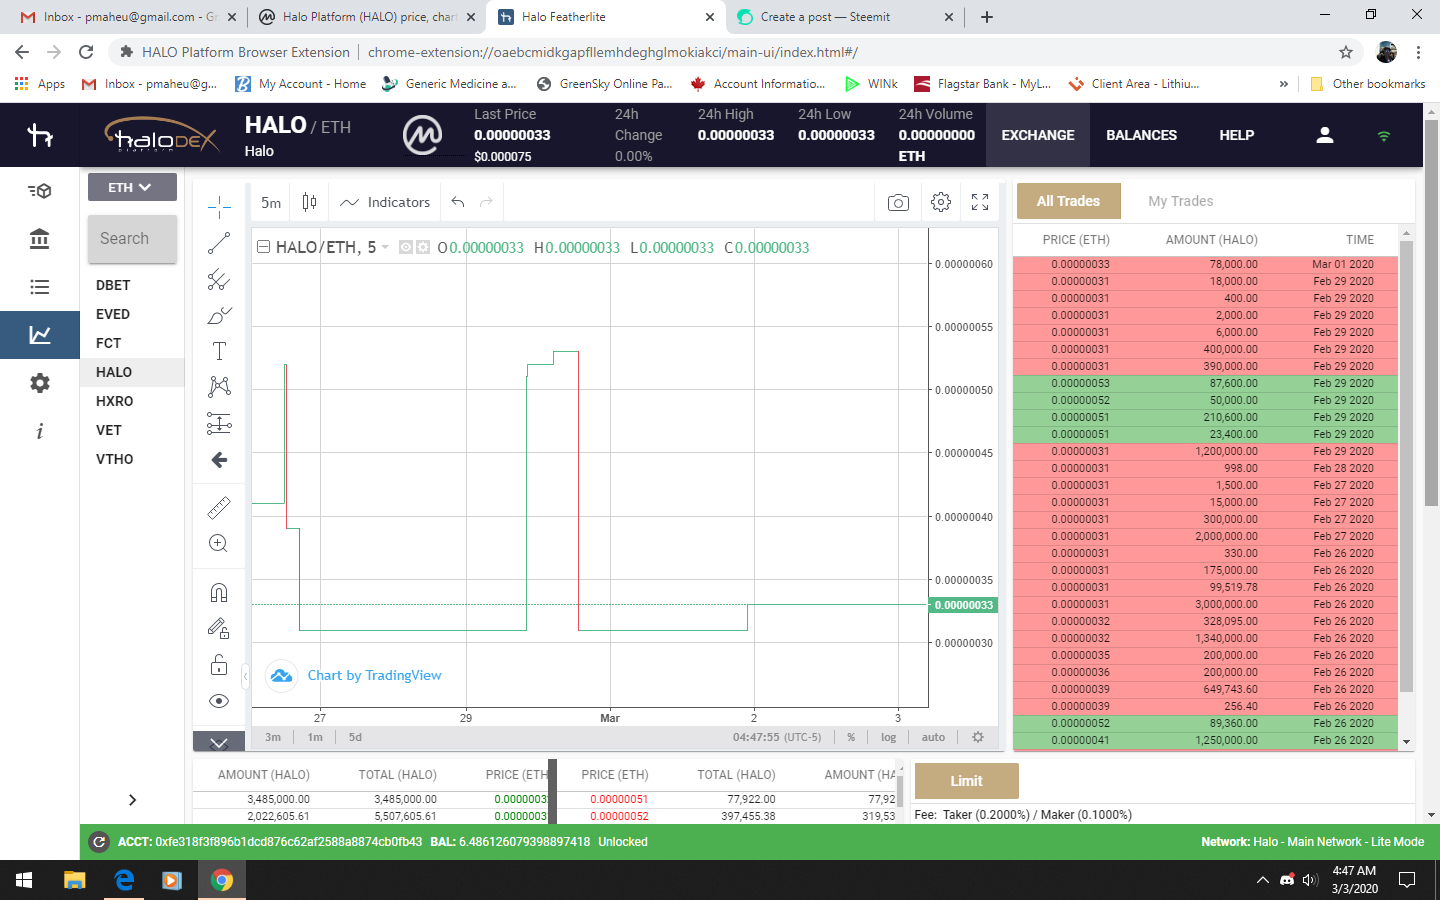This screenshot has width=1440, height=900.
Task: Click the CoinMarketCap logo icon
Action: [x=422, y=135]
